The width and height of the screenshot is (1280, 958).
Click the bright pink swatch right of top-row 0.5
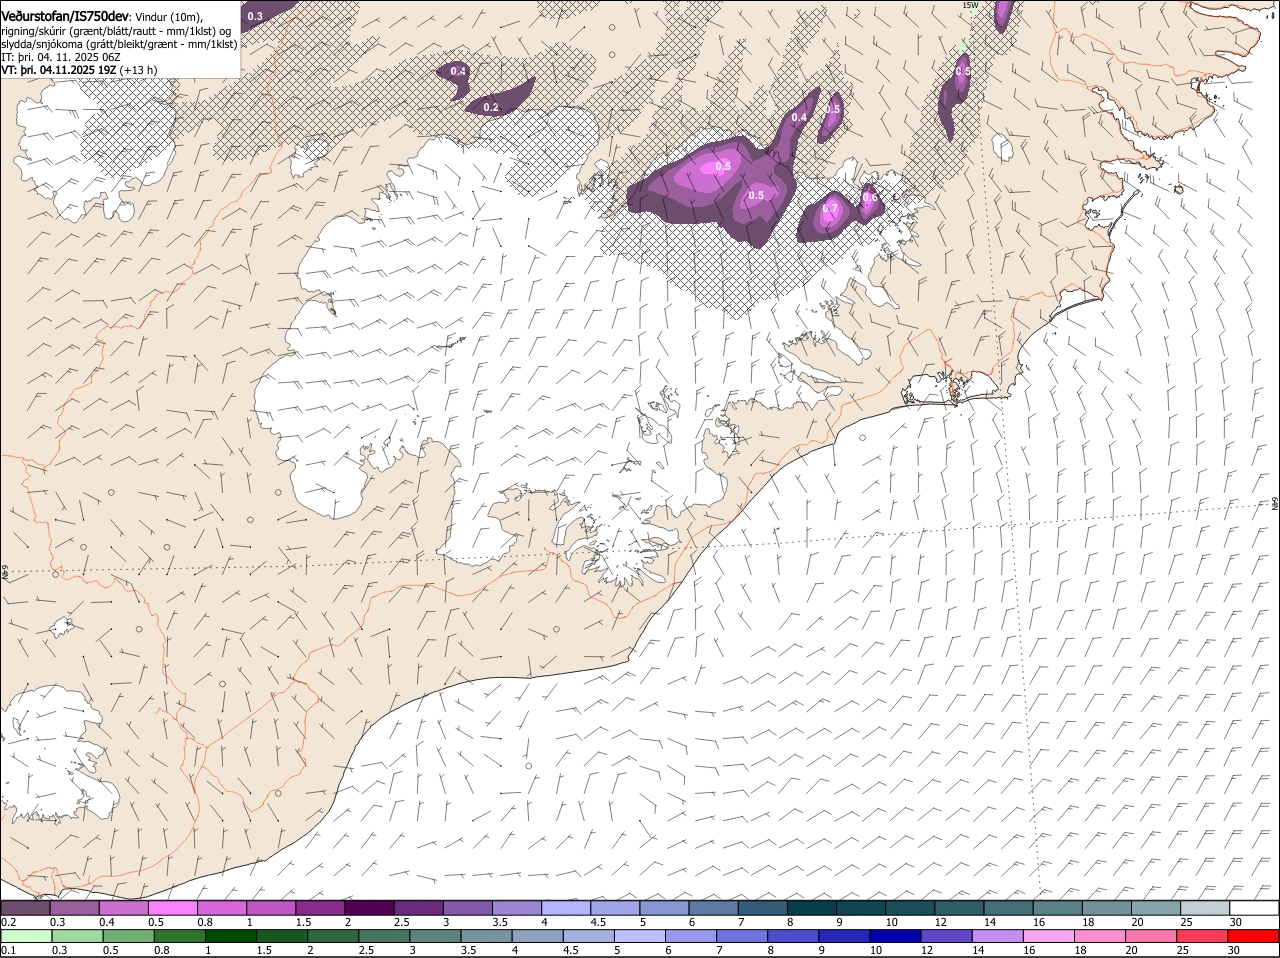[x=173, y=908]
